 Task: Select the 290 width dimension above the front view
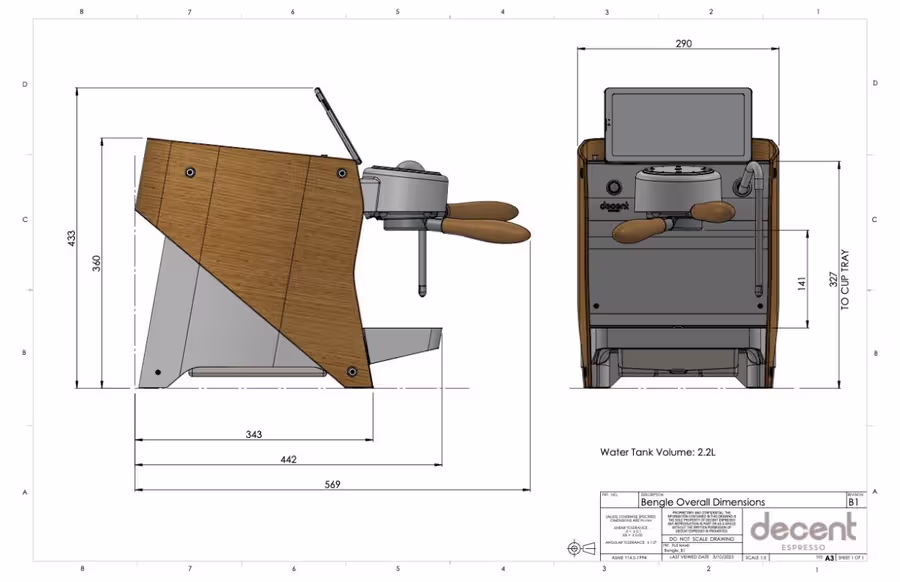coord(683,43)
